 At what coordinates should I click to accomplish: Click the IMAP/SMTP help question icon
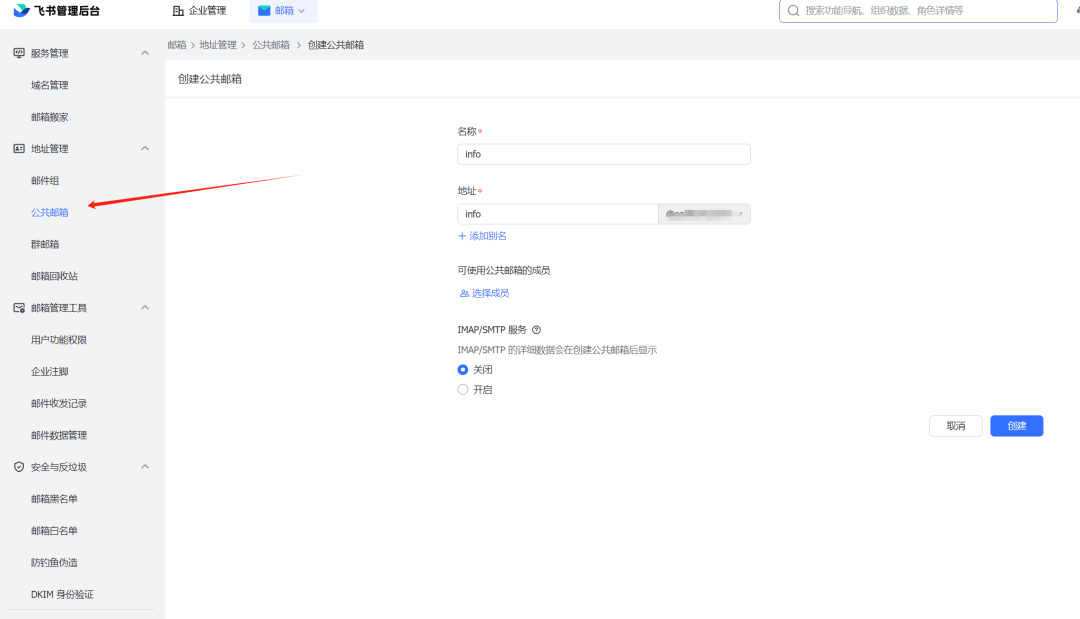click(x=537, y=330)
